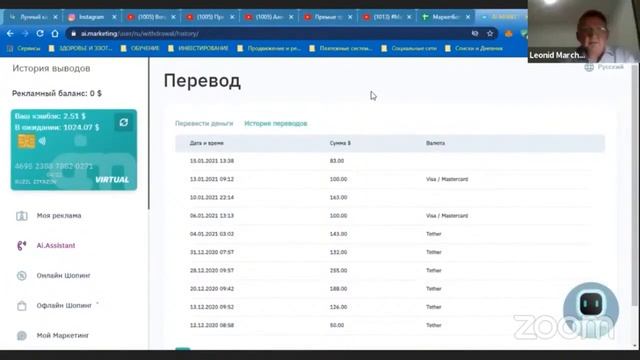Image resolution: width=640 pixels, height=360 pixels.
Task: Open the browser home page icon
Action: click(x=55, y=33)
